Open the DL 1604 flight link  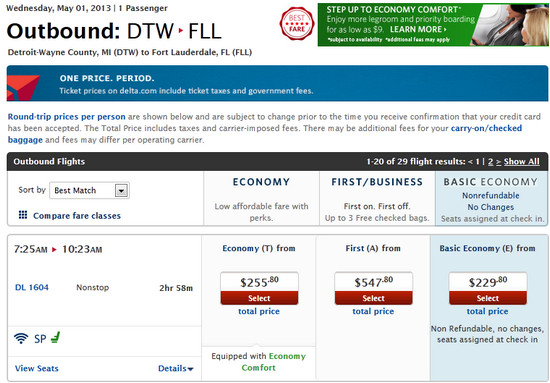click(x=32, y=288)
